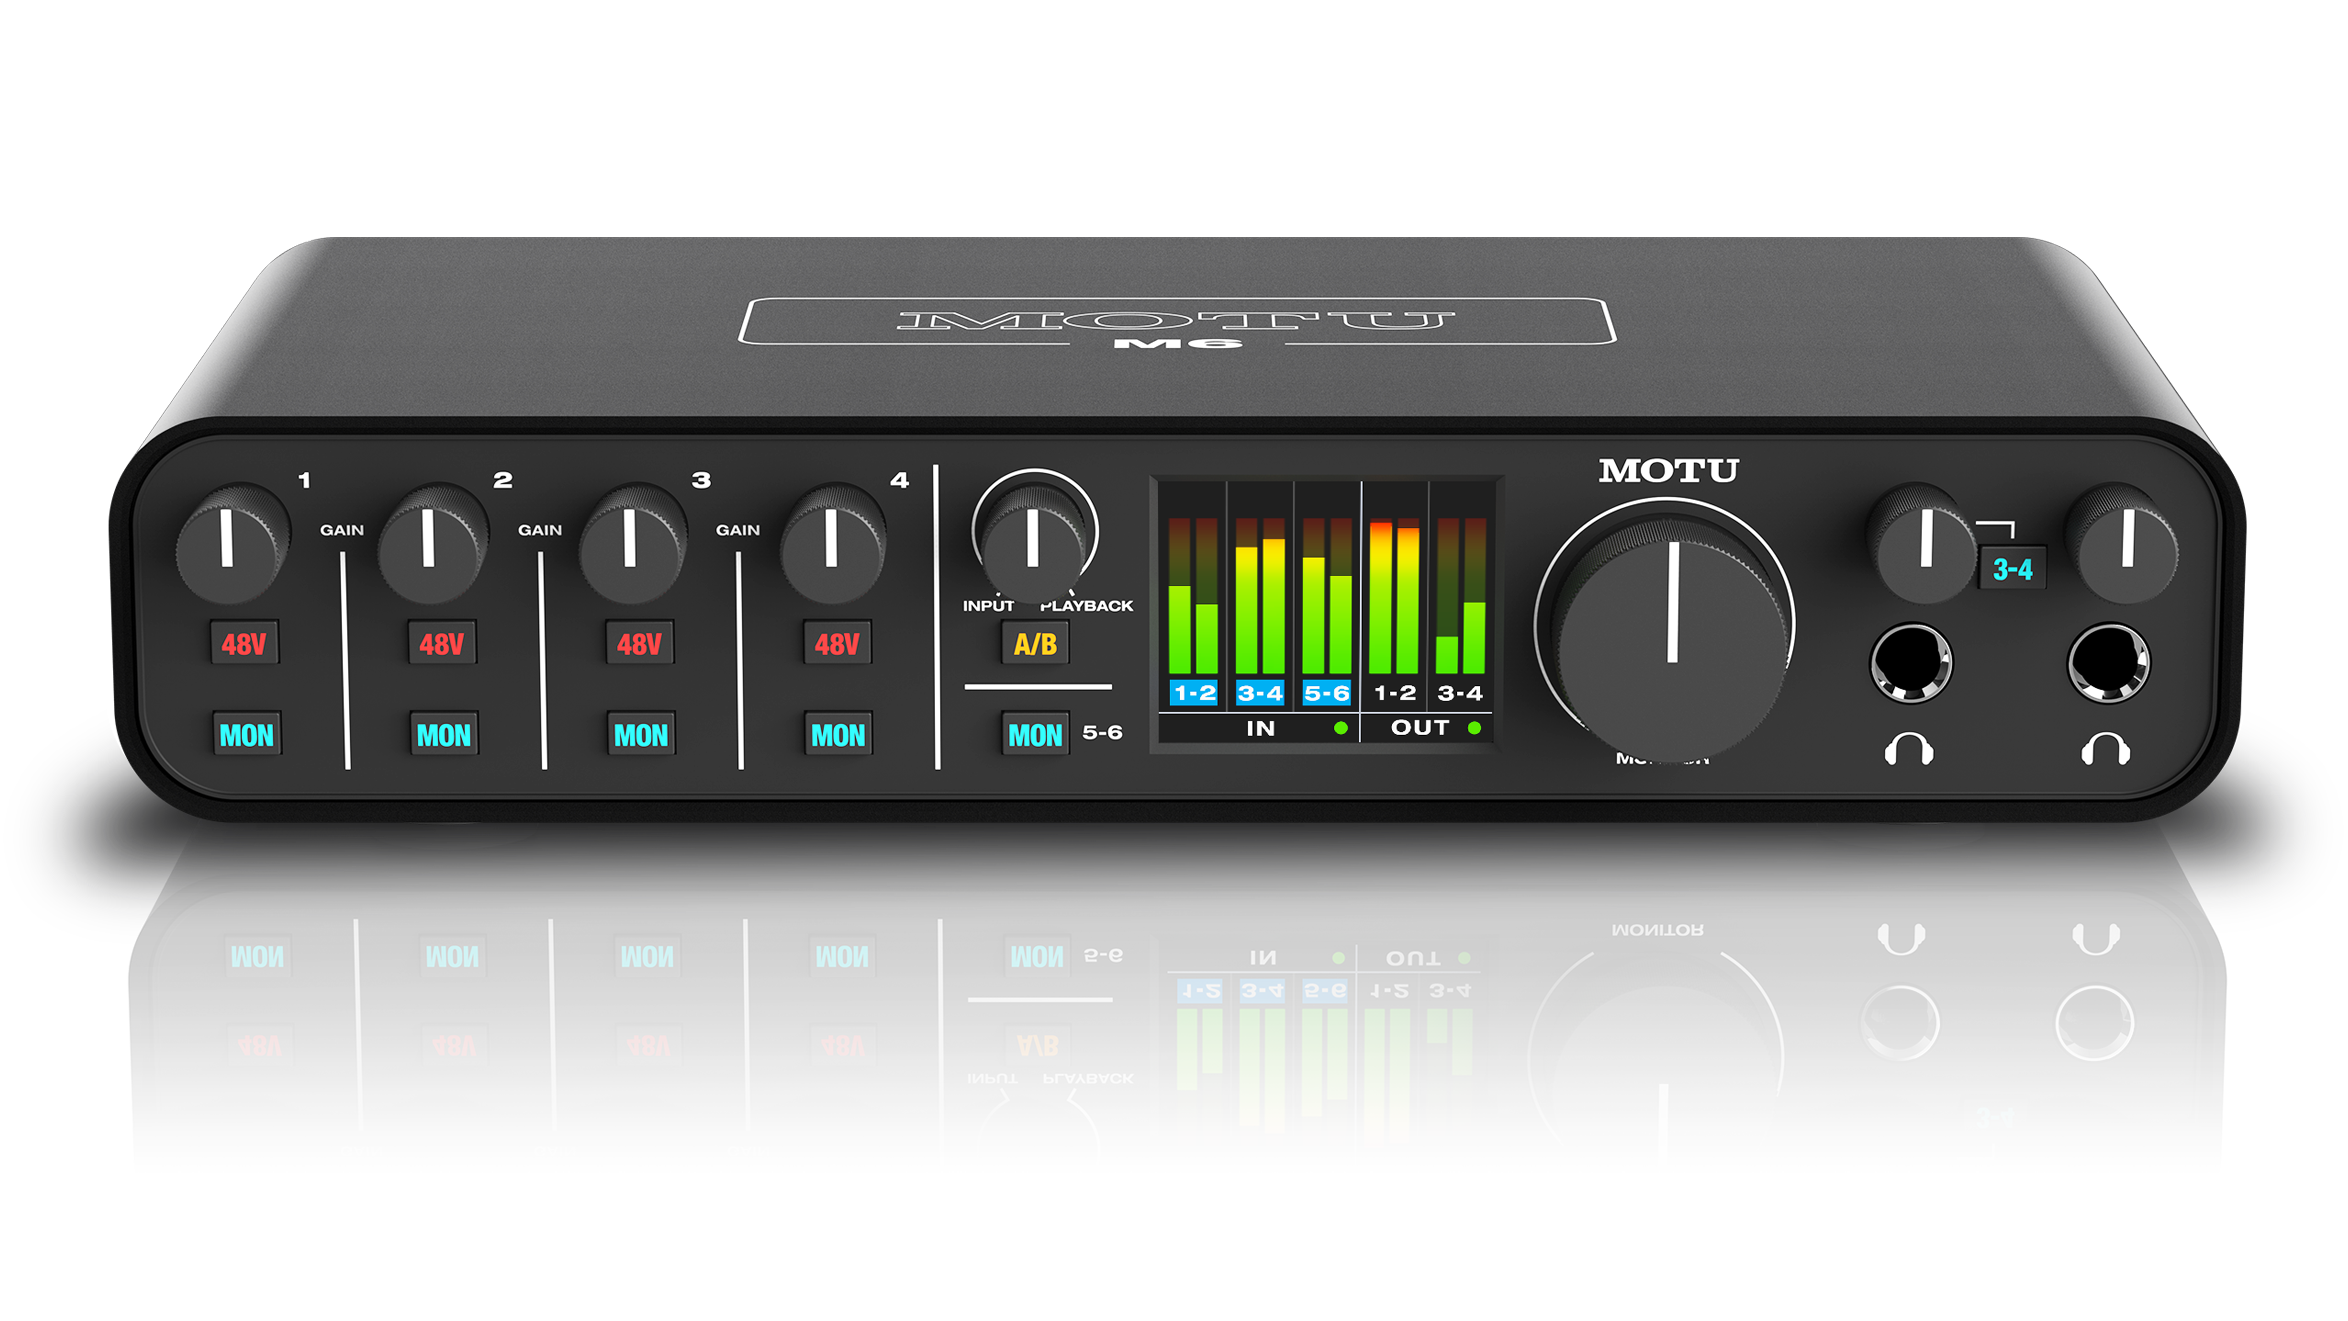Click the channel 2 gain knob
This screenshot has height=1321, width=2348.
432,543
